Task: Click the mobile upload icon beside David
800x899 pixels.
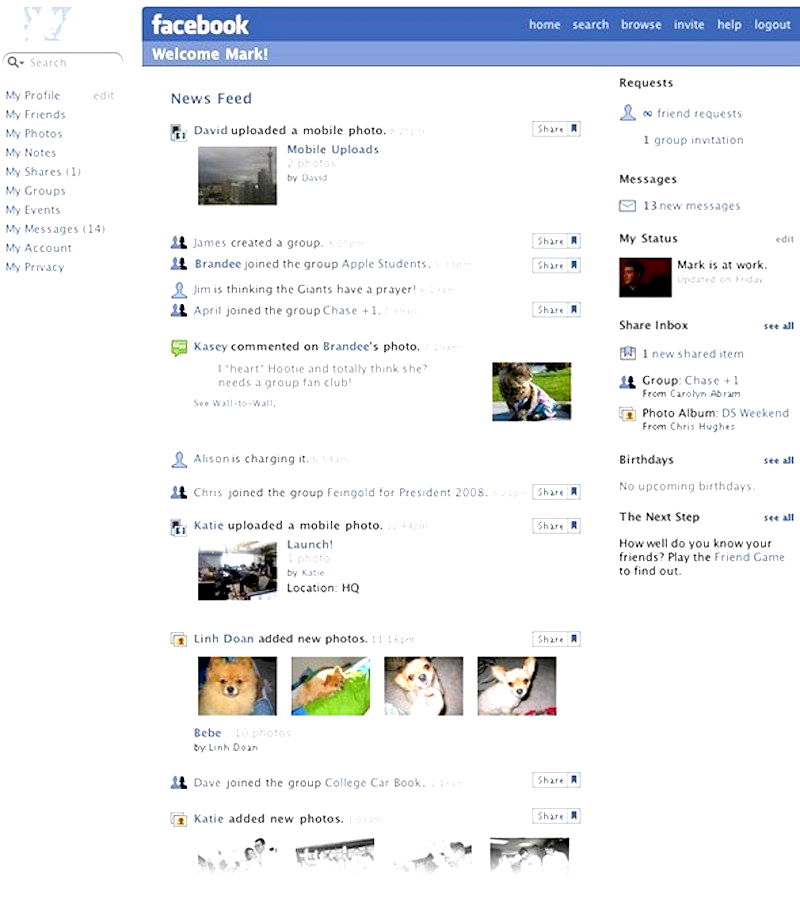Action: [179, 131]
